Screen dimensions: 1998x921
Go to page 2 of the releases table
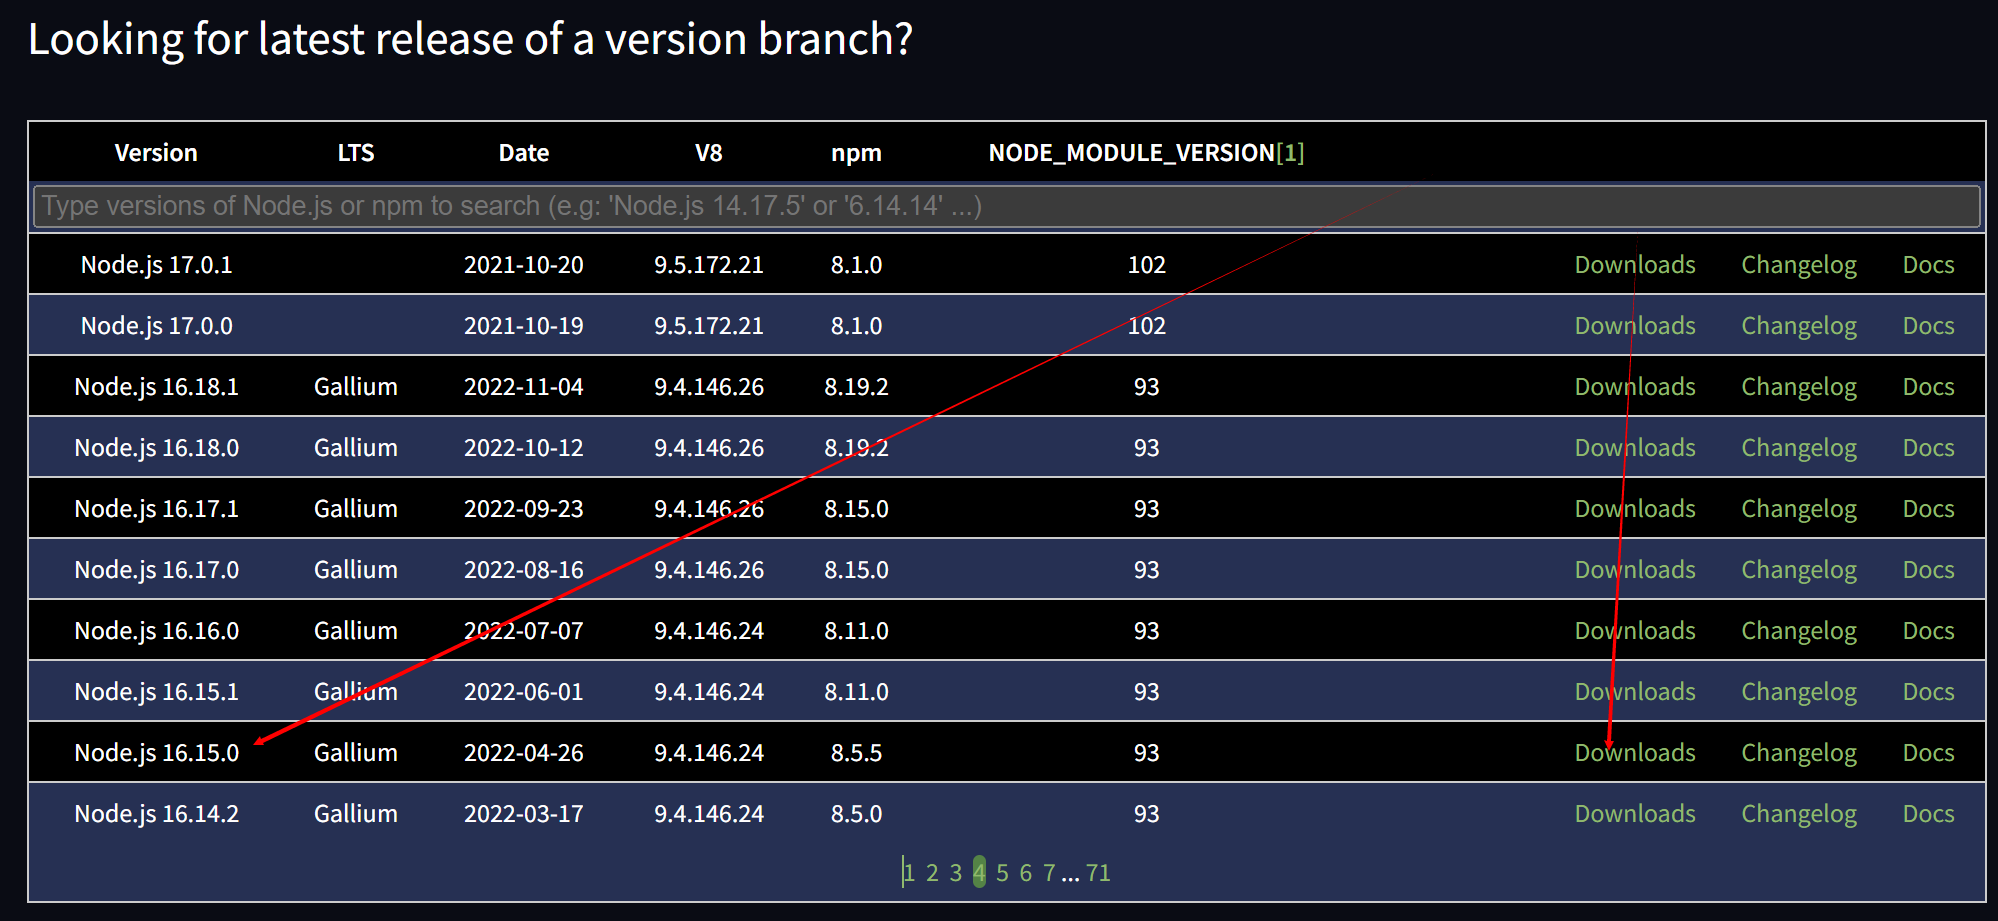(x=932, y=873)
